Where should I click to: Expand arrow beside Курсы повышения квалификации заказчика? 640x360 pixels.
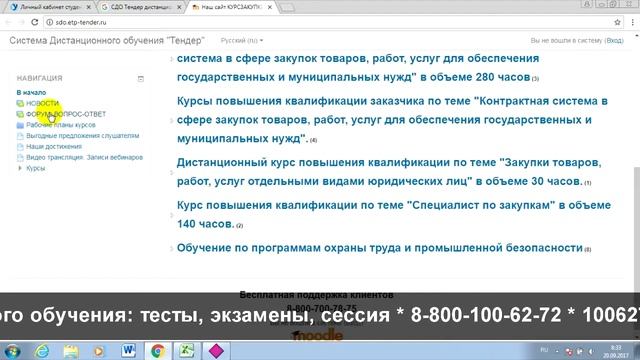tap(172, 120)
